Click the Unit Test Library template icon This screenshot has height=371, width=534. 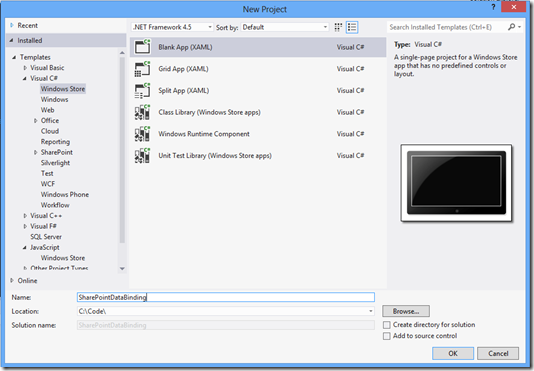[142, 156]
